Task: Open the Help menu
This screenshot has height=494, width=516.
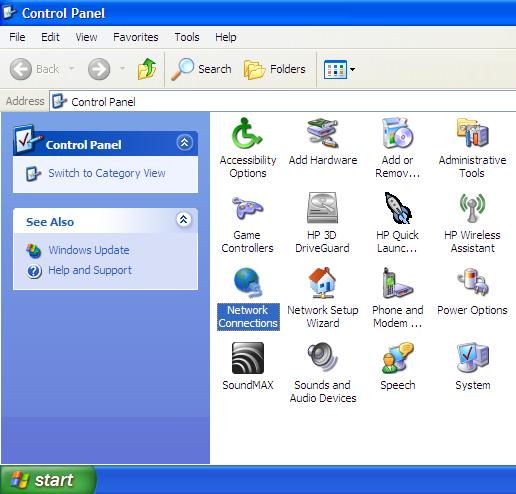Action: [x=226, y=37]
